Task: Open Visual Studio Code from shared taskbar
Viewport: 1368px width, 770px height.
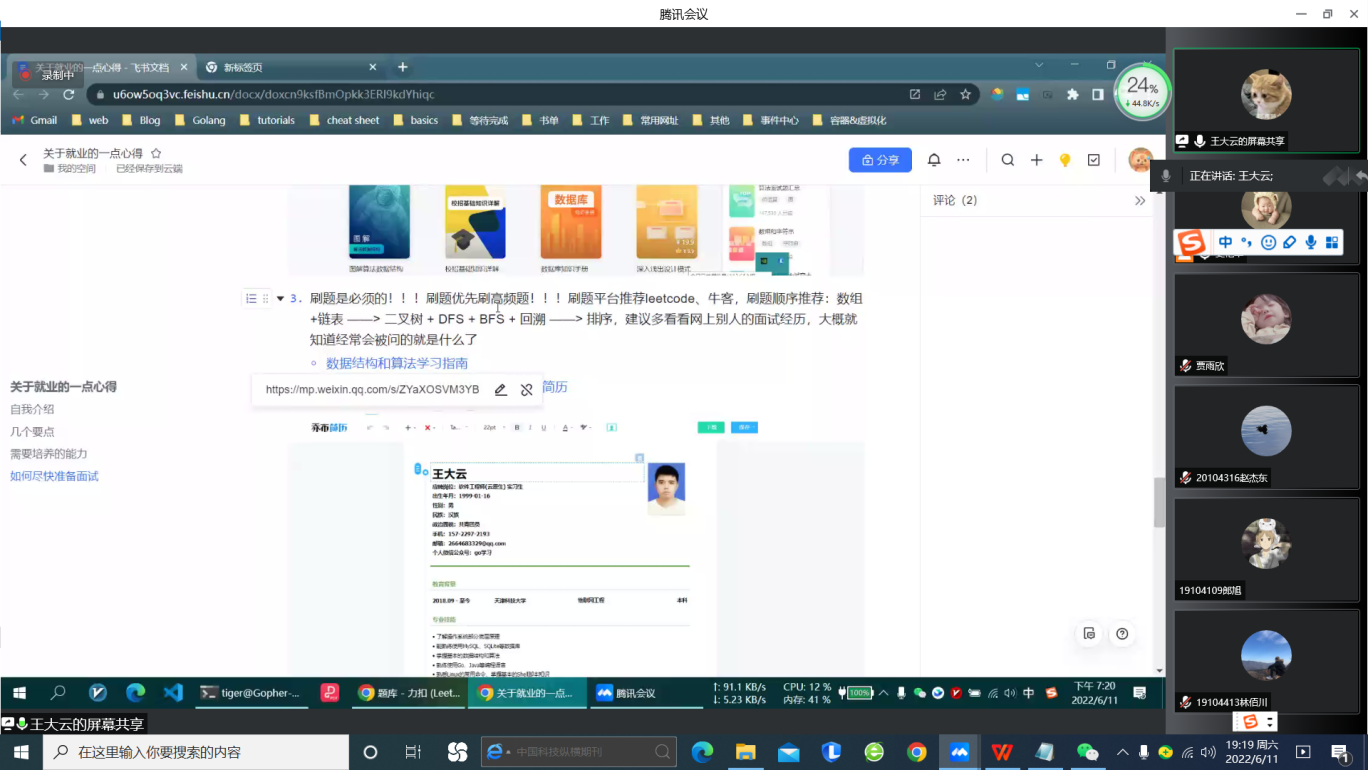Action: [x=173, y=692]
